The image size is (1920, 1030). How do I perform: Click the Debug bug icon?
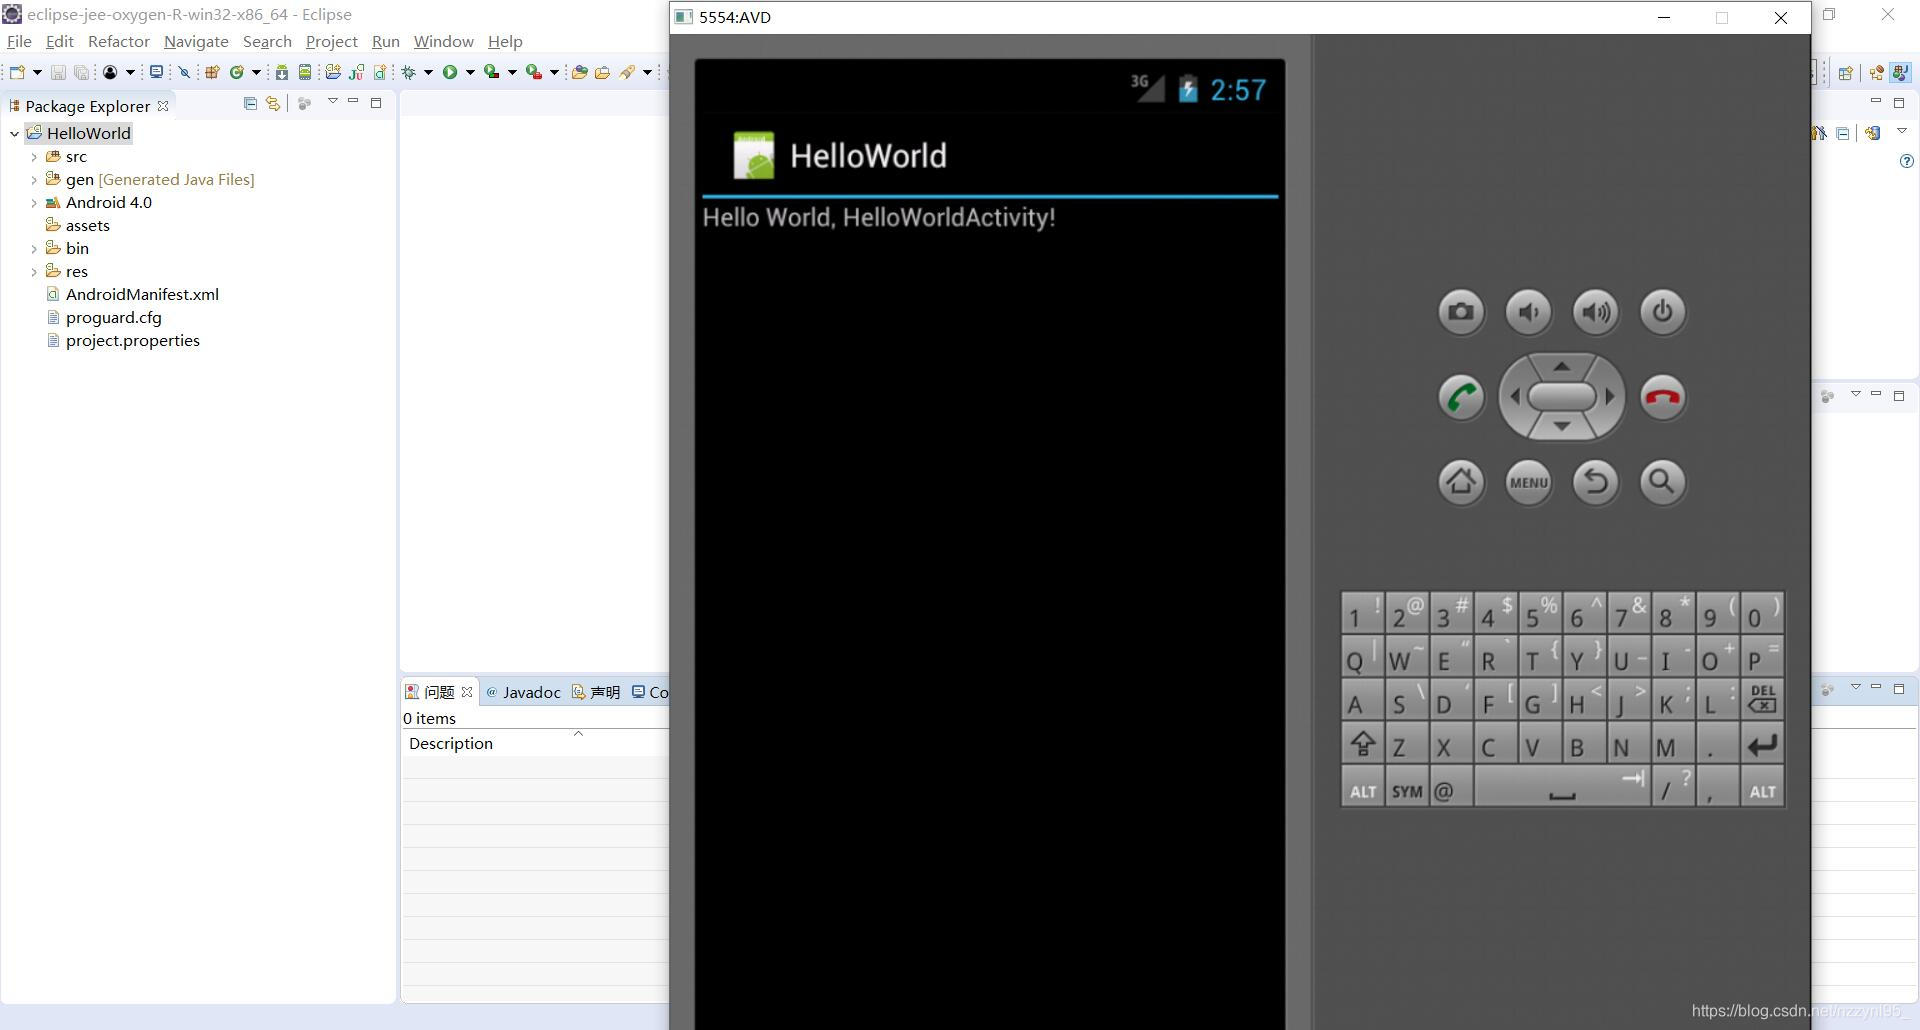click(408, 72)
